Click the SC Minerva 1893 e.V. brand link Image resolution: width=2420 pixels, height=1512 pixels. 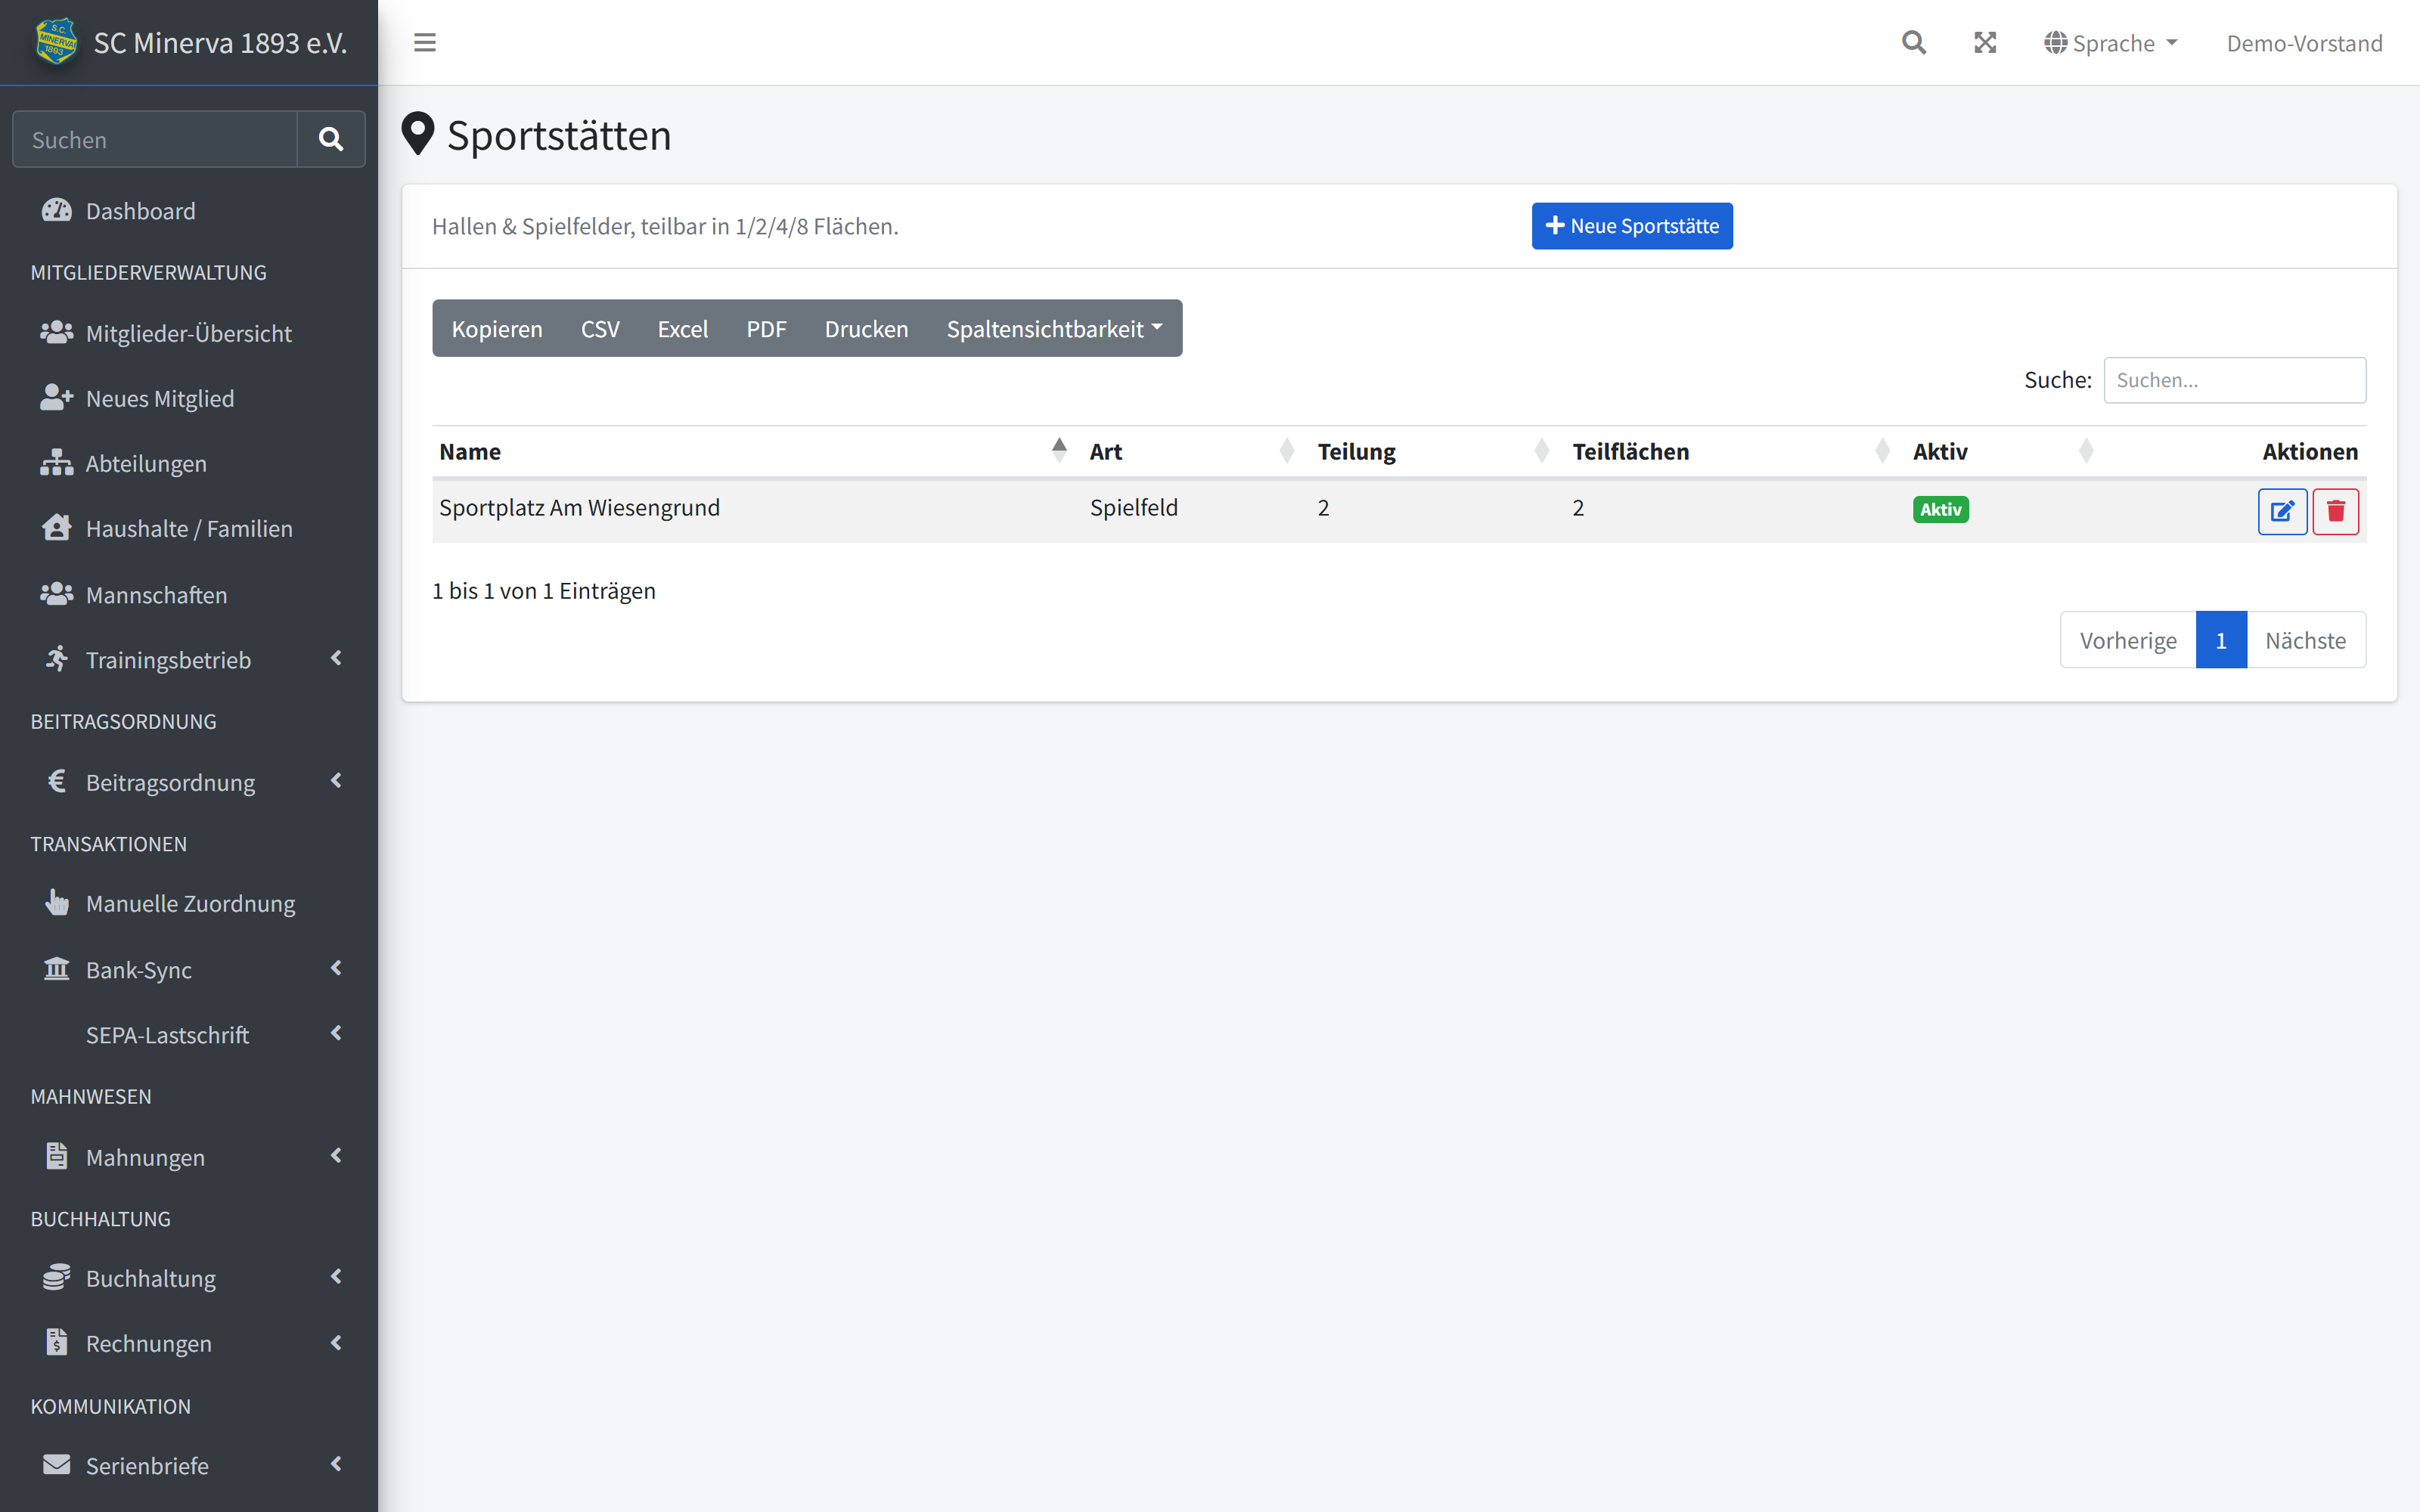pos(189,42)
